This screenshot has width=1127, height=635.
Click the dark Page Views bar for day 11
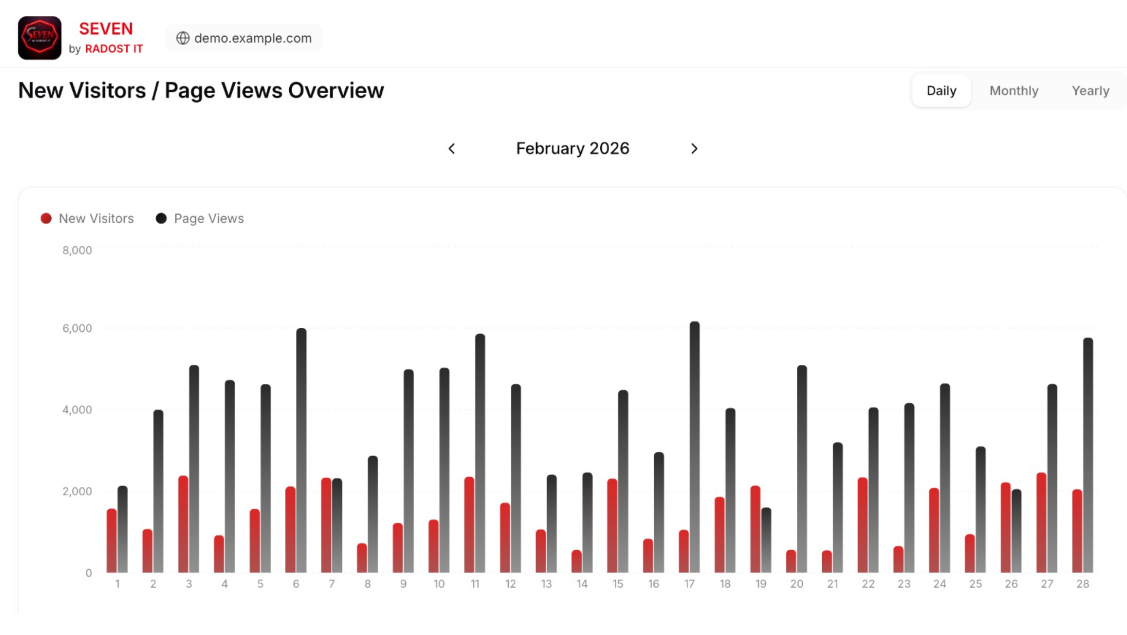[480, 454]
